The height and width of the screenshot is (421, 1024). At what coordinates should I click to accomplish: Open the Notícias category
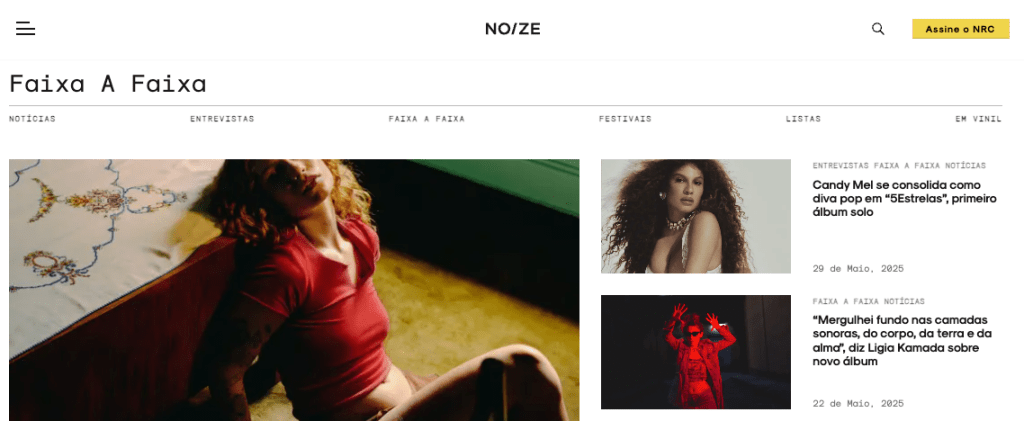tap(32, 119)
